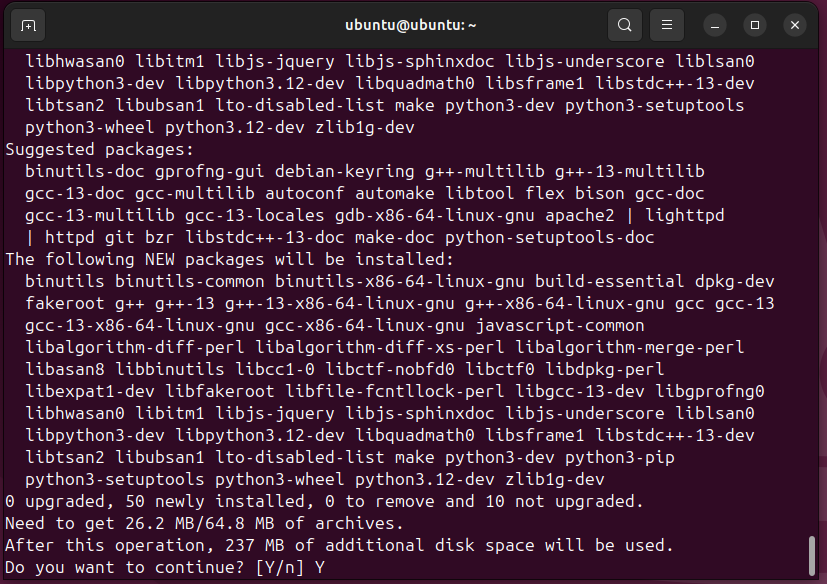Viewport: 827px width, 584px height.
Task: Open a new terminal tab
Action: click(x=28, y=25)
